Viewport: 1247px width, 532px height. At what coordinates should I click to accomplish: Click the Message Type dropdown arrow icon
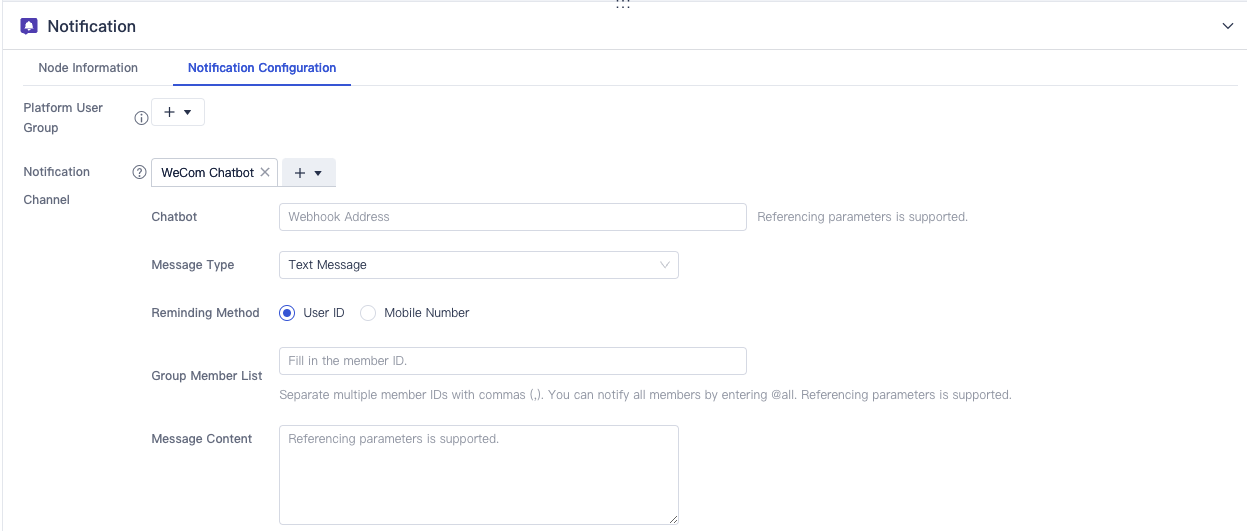665,265
